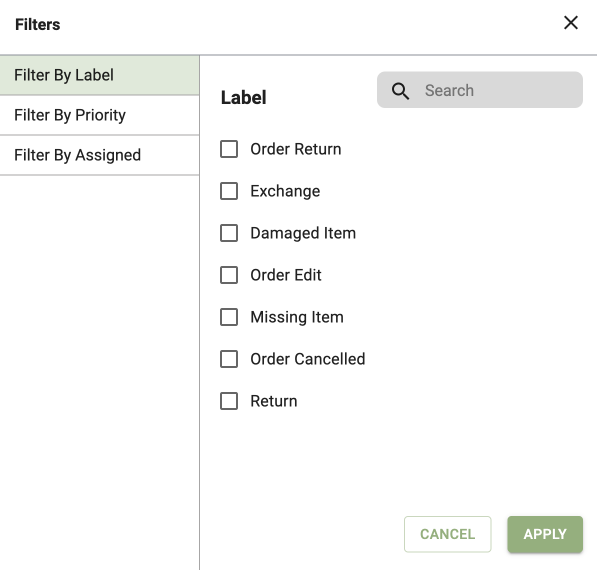Tick the last checkbox named Return
Image resolution: width=597 pixels, height=570 pixels.
pyautogui.click(x=229, y=401)
